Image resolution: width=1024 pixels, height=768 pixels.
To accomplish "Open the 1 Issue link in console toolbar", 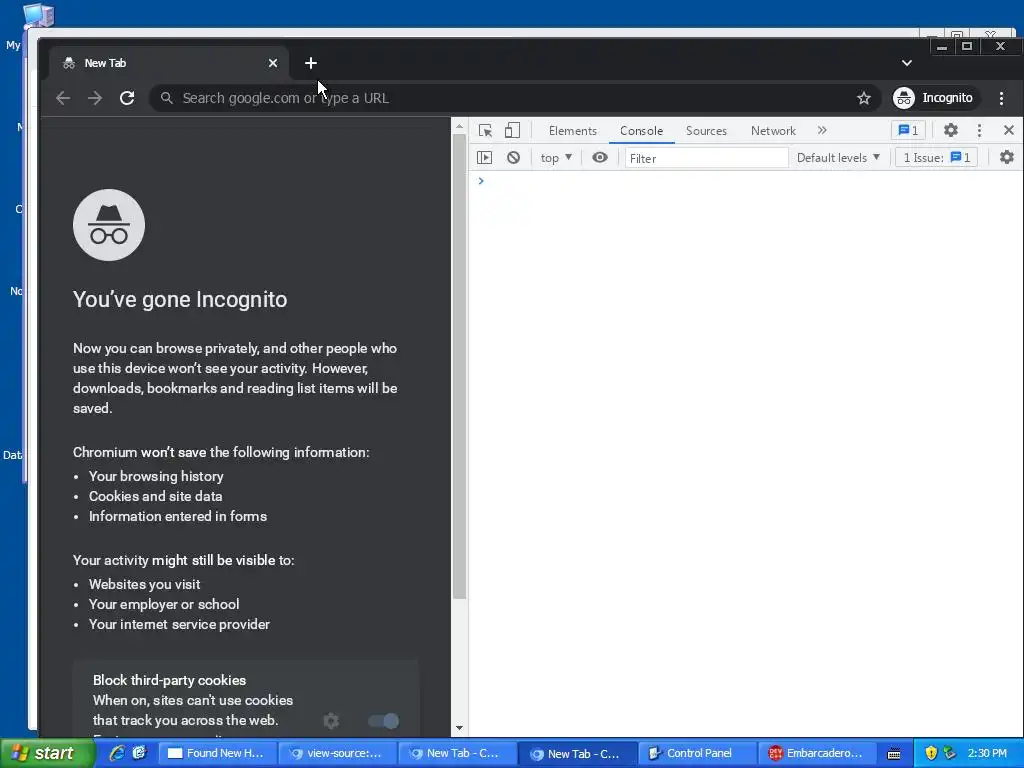I will (936, 157).
